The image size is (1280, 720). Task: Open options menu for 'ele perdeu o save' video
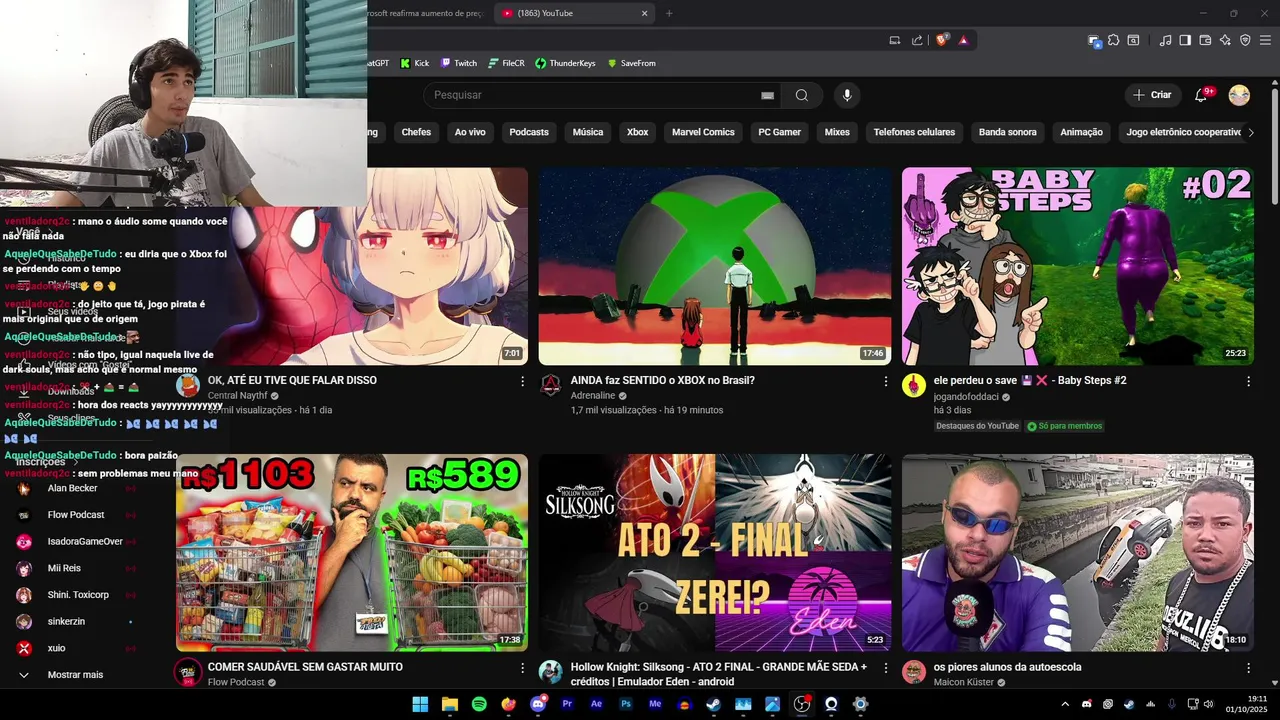[1248, 381]
